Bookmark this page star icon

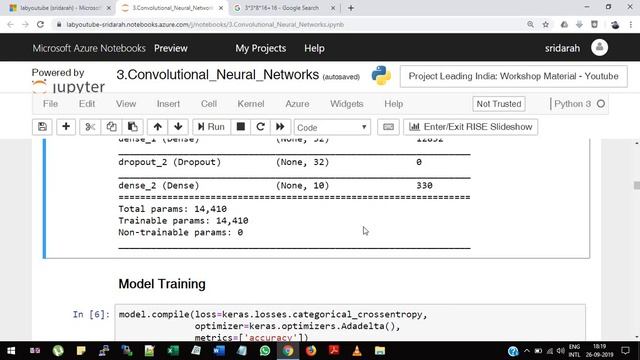[546, 24]
